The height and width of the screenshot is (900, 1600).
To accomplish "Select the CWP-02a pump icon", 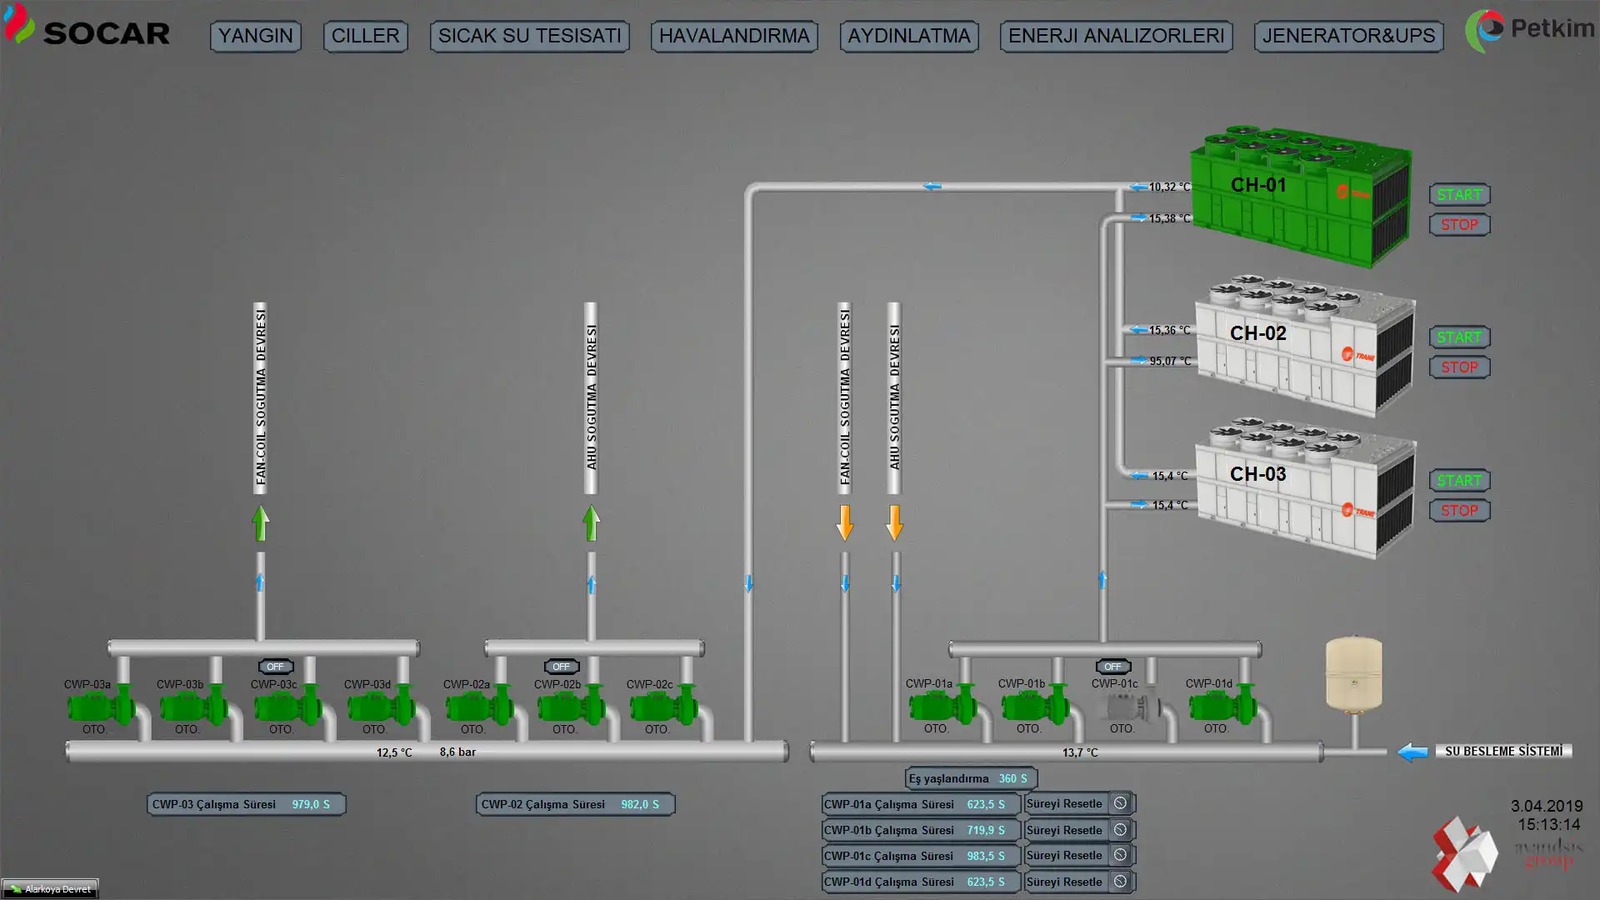I will (x=478, y=707).
